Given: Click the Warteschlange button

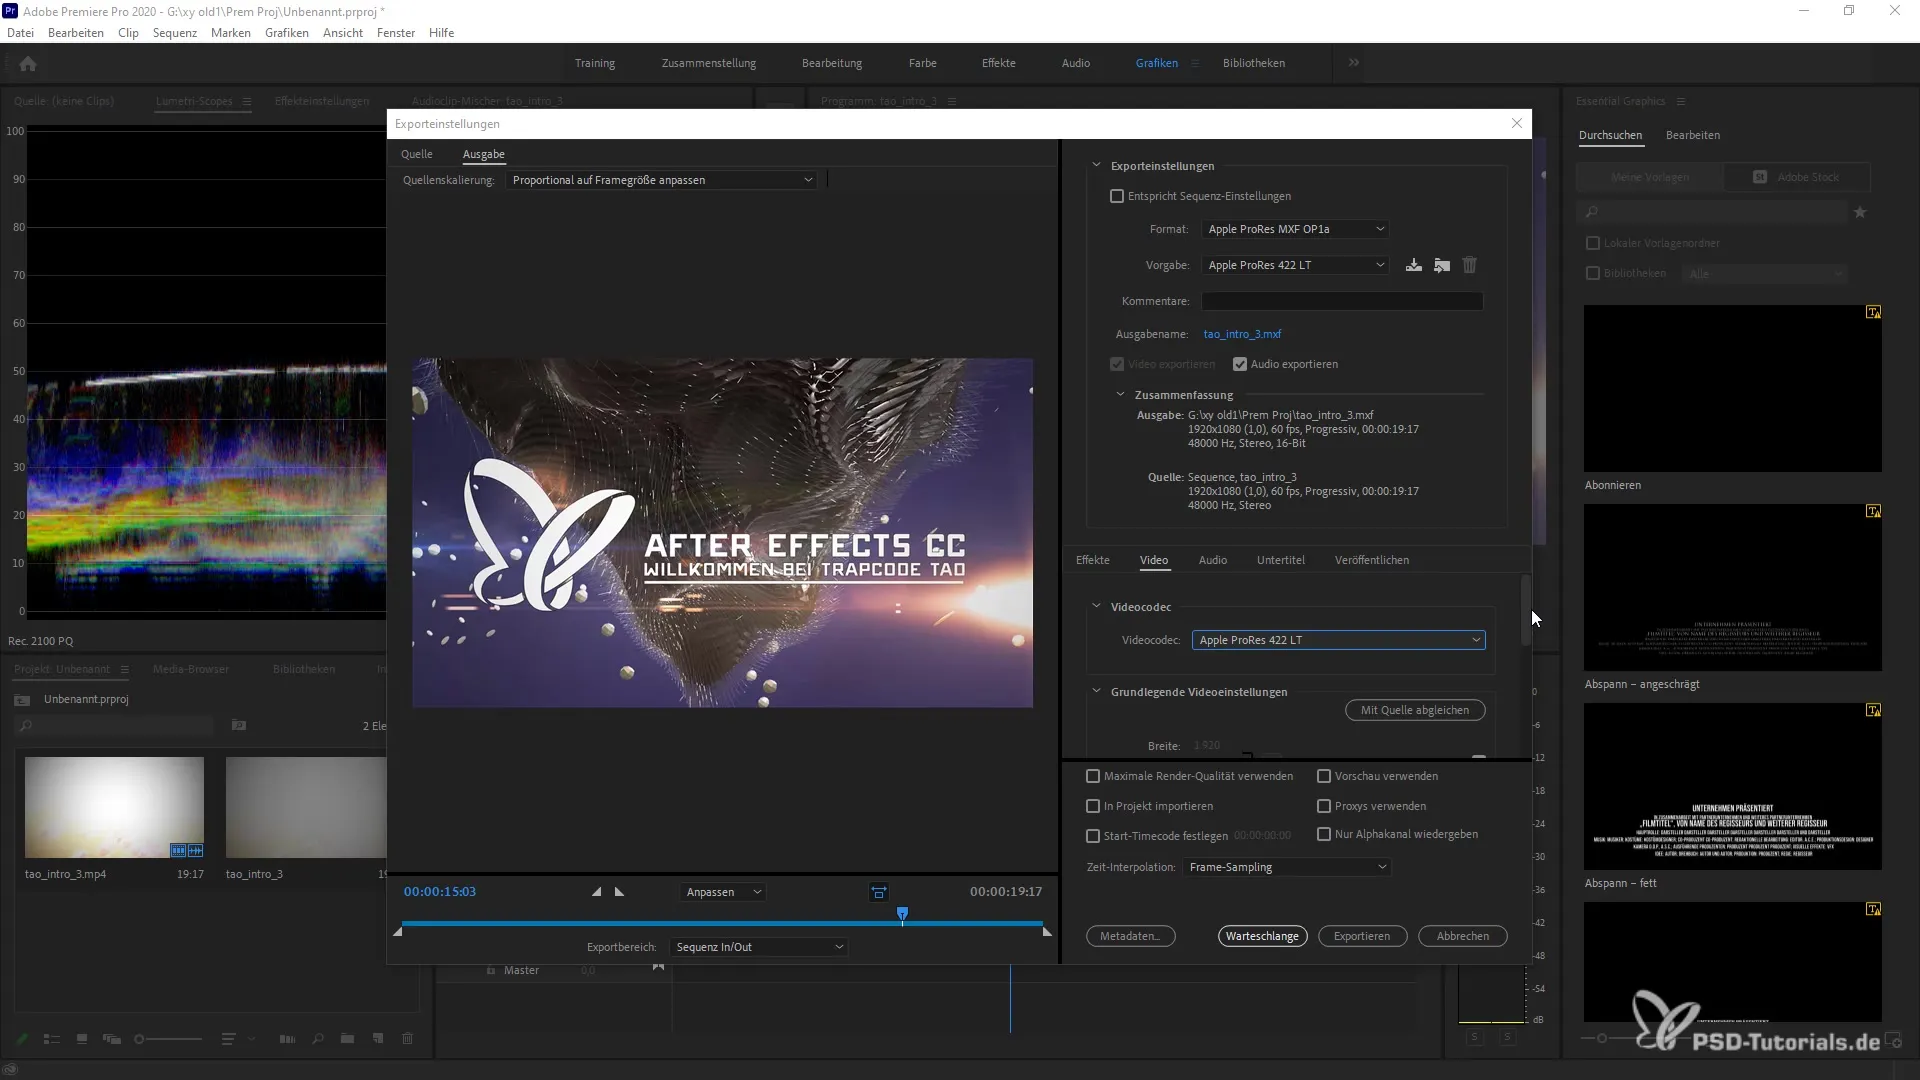Looking at the screenshot, I should [1262, 936].
